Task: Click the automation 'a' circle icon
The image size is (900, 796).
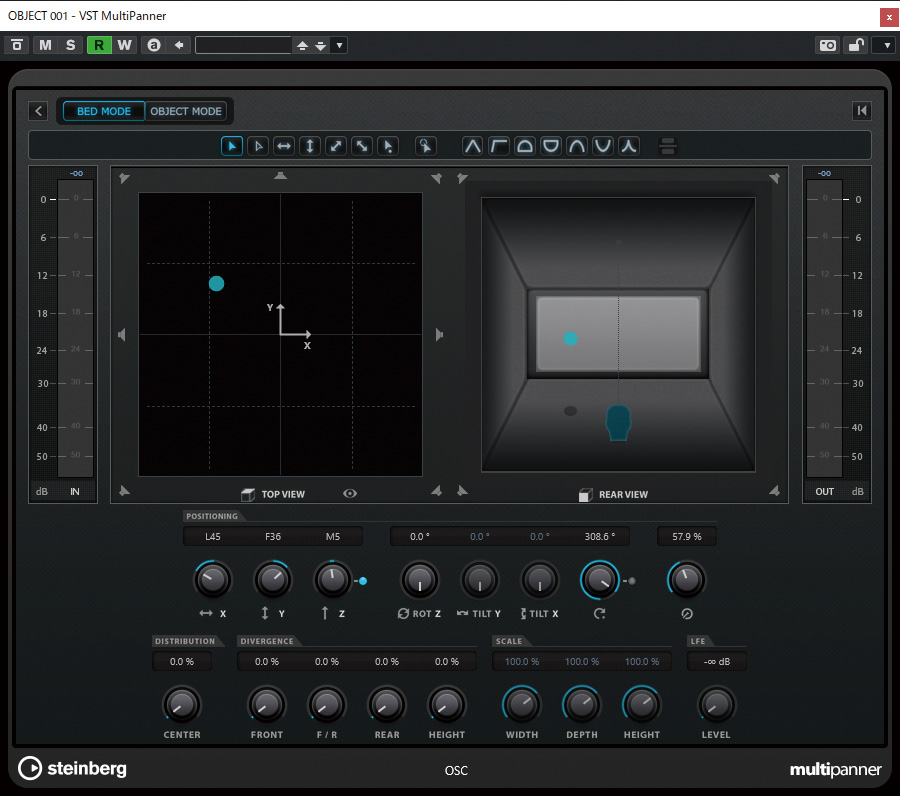Action: click(x=154, y=45)
